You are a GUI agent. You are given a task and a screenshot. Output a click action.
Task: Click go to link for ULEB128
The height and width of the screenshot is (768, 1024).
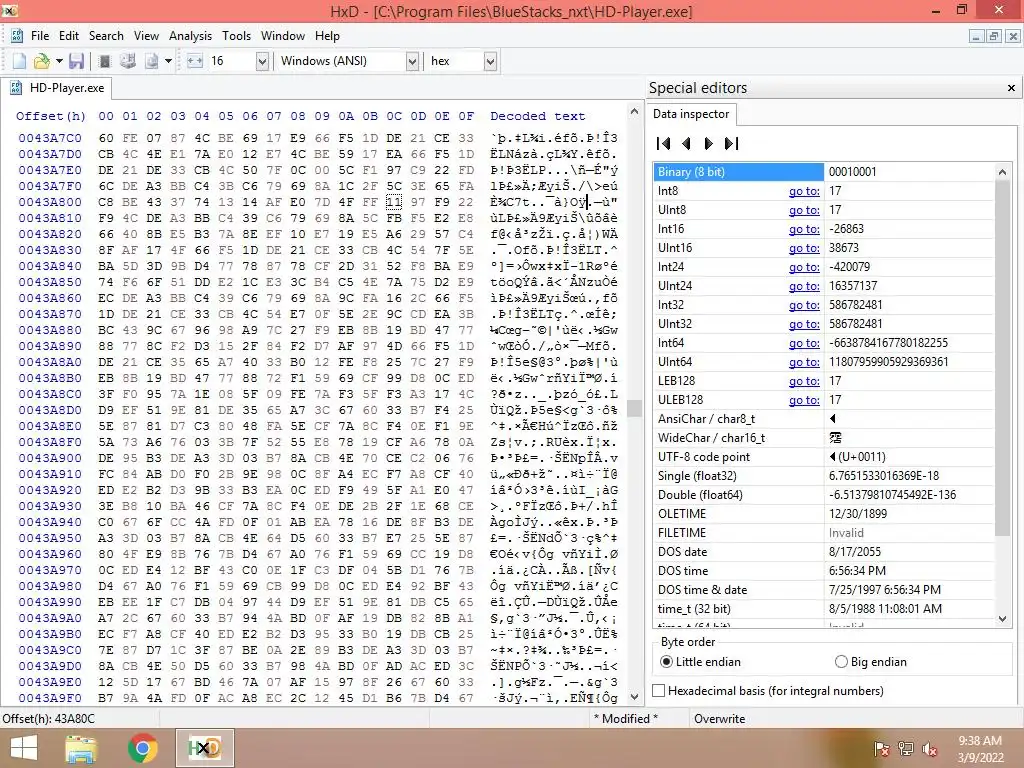804,399
